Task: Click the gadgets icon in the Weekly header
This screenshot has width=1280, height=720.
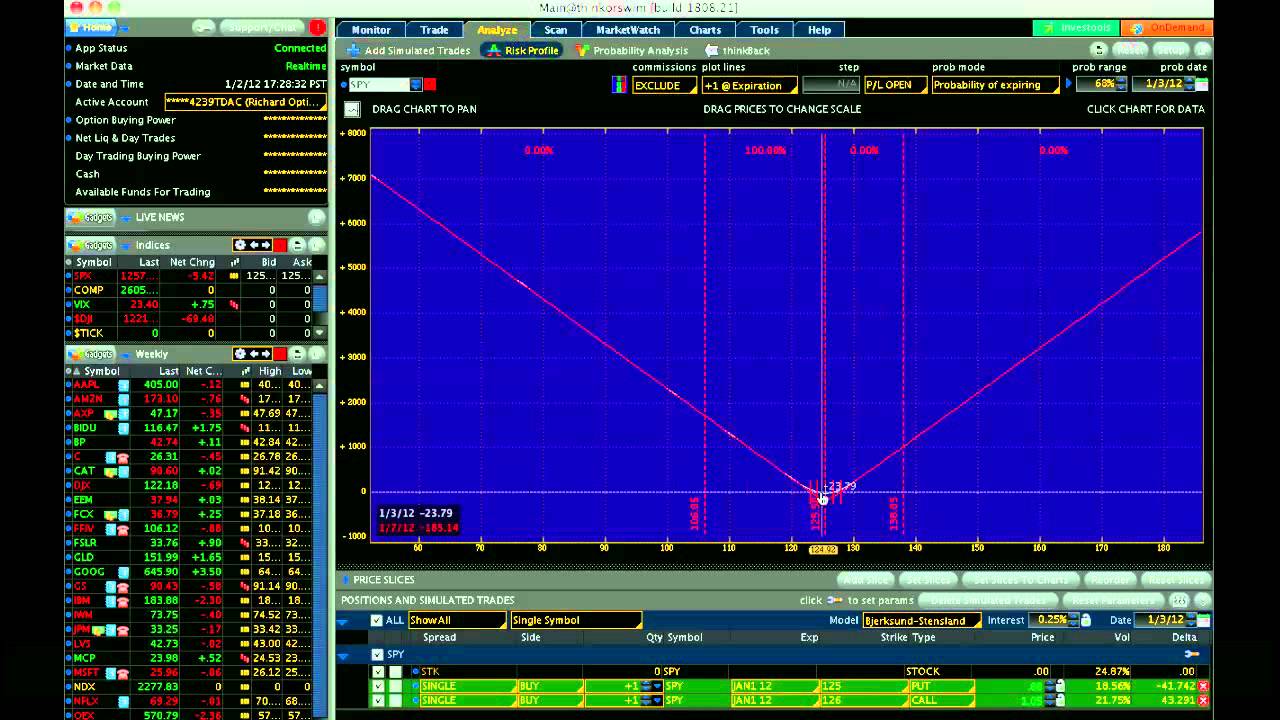Action: (x=91, y=354)
